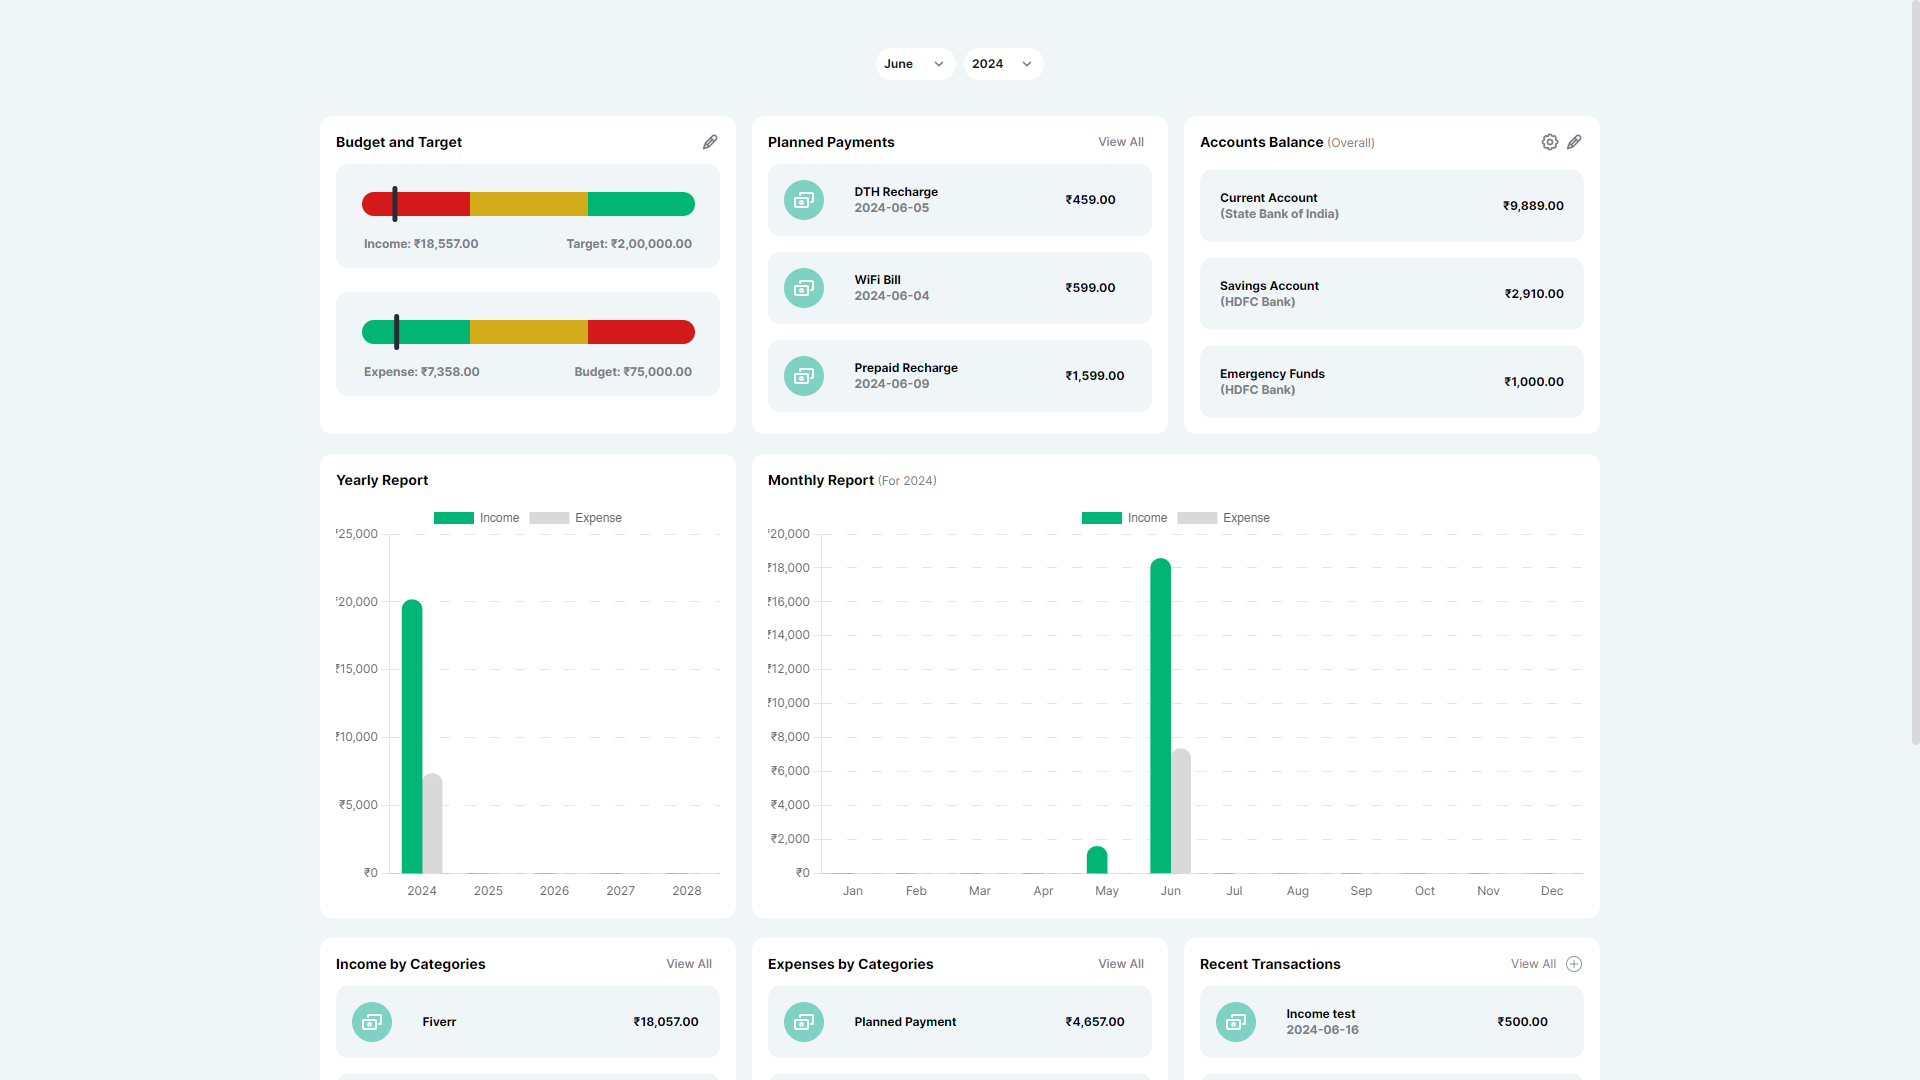Click the 2024-06-05 payment date
The width and height of the screenshot is (1920, 1080).
[892, 208]
